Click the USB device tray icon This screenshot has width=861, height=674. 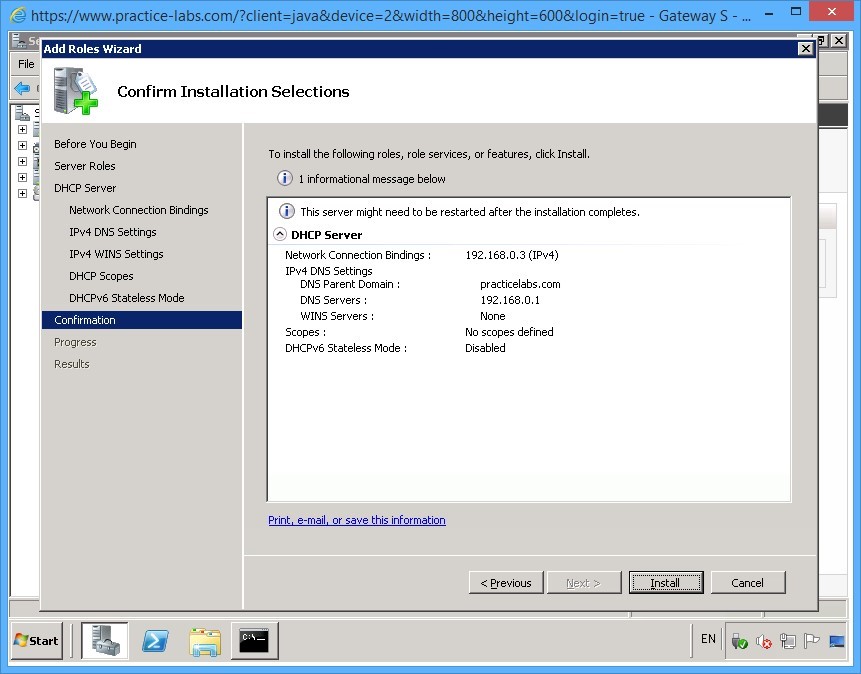click(738, 640)
